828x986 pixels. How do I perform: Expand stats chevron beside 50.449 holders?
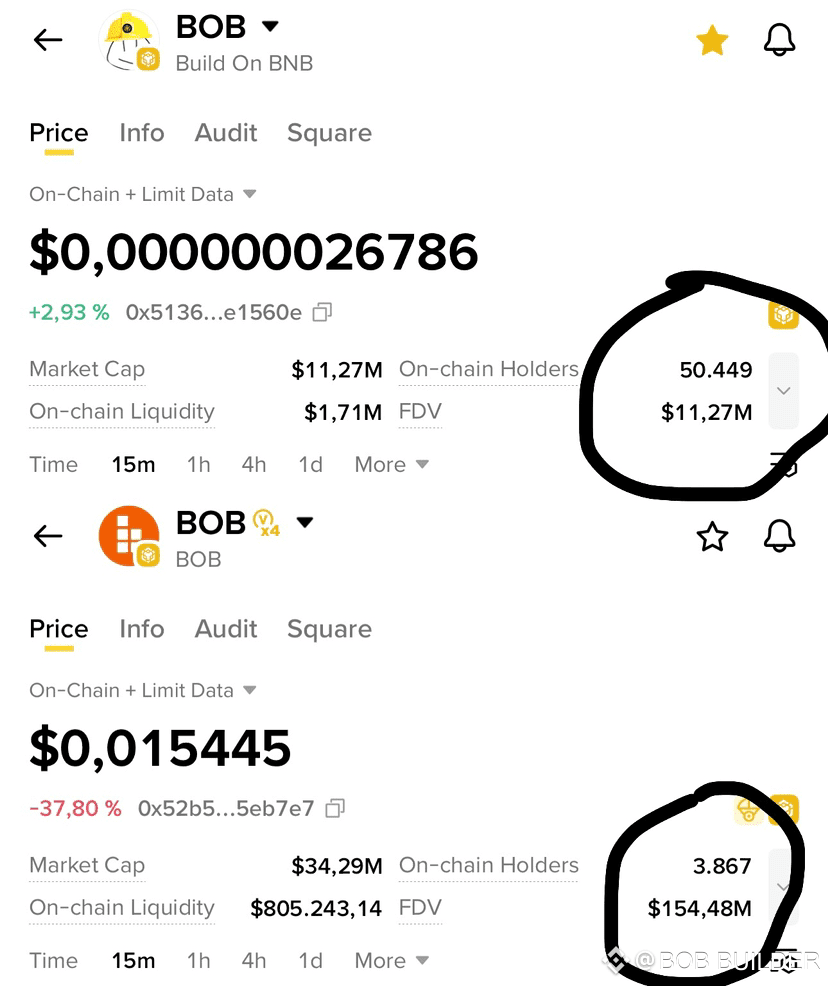[x=783, y=391]
